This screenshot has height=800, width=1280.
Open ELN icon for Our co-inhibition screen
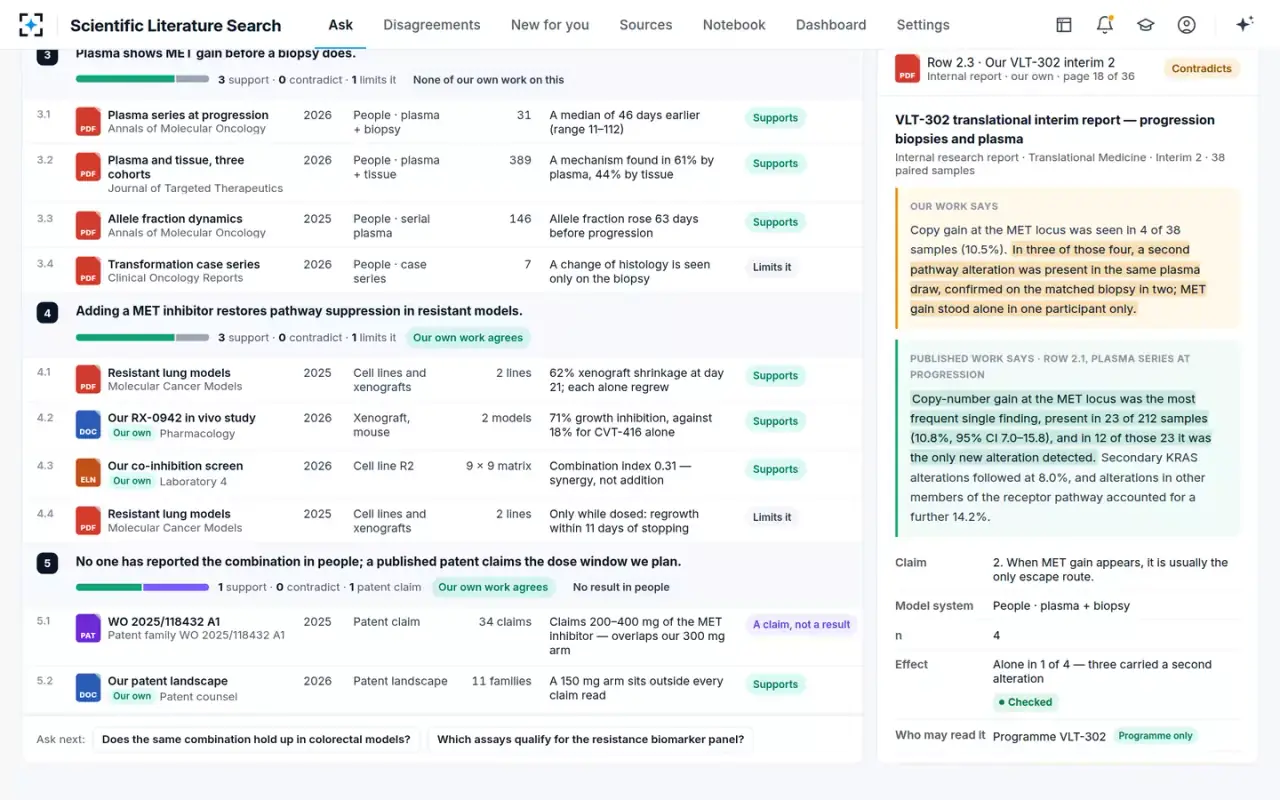[88, 472]
